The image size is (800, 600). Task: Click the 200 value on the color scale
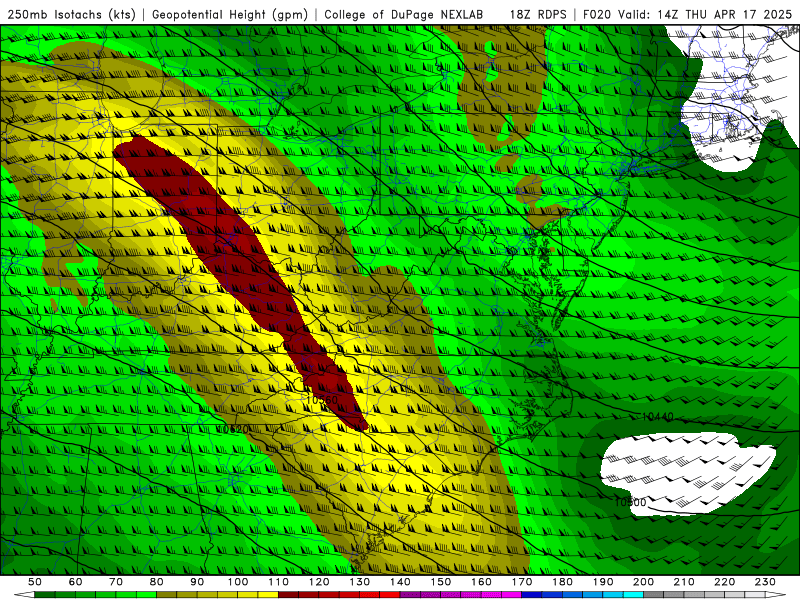[643, 582]
